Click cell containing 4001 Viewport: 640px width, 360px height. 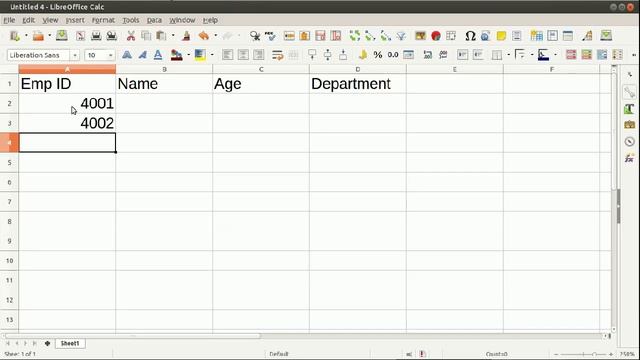(x=67, y=104)
